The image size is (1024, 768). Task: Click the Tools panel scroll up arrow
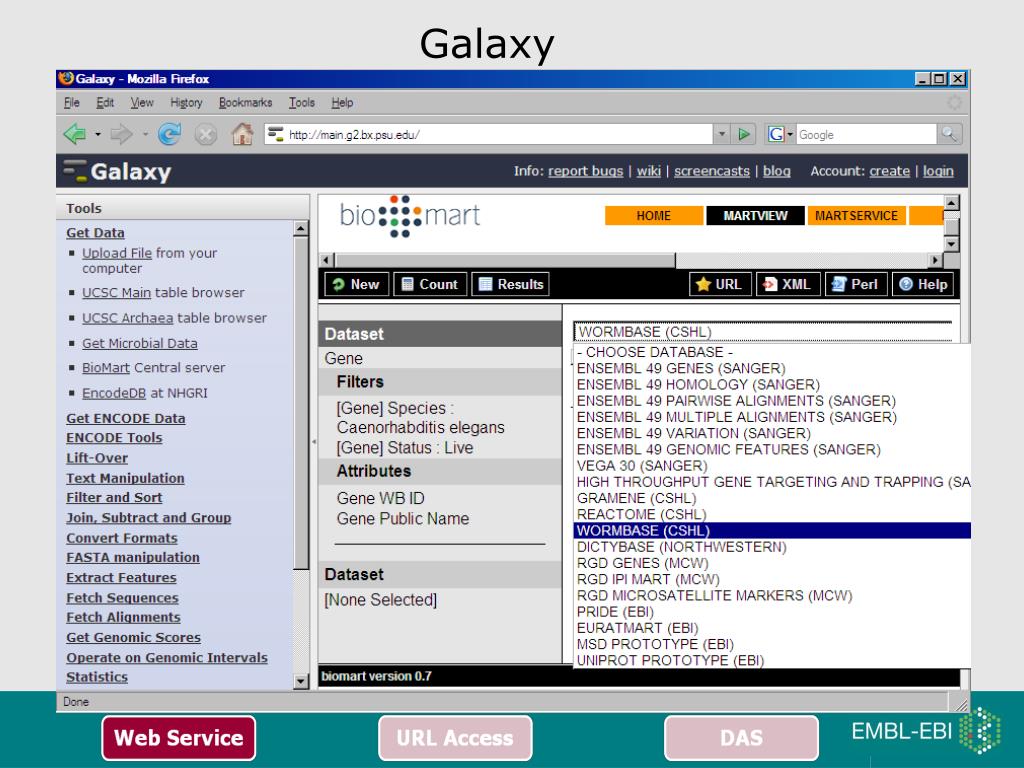(300, 229)
